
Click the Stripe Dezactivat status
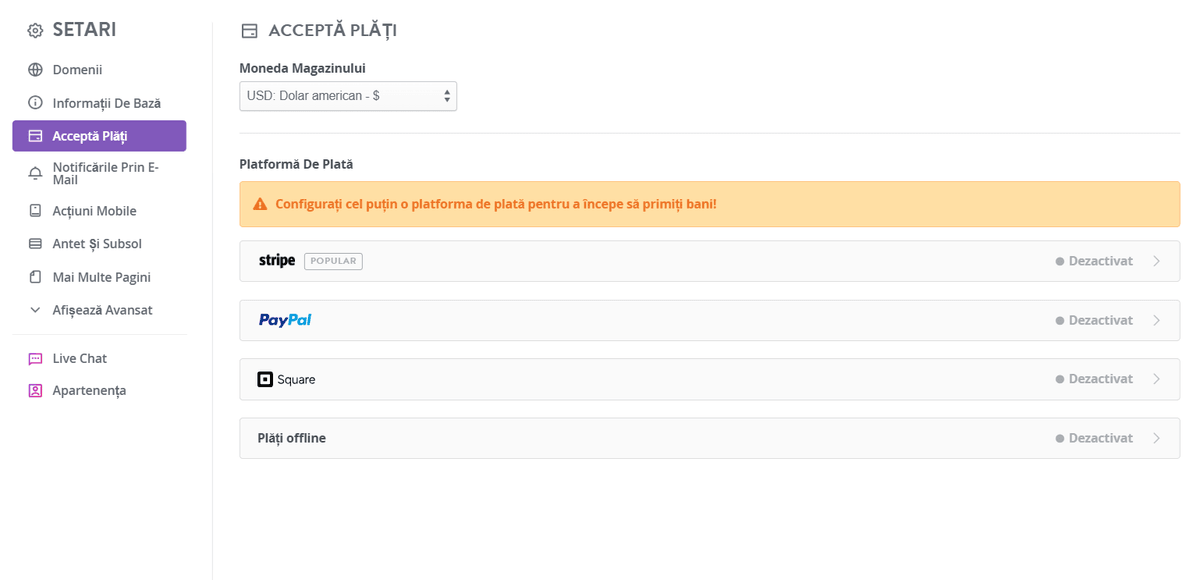(x=1094, y=261)
